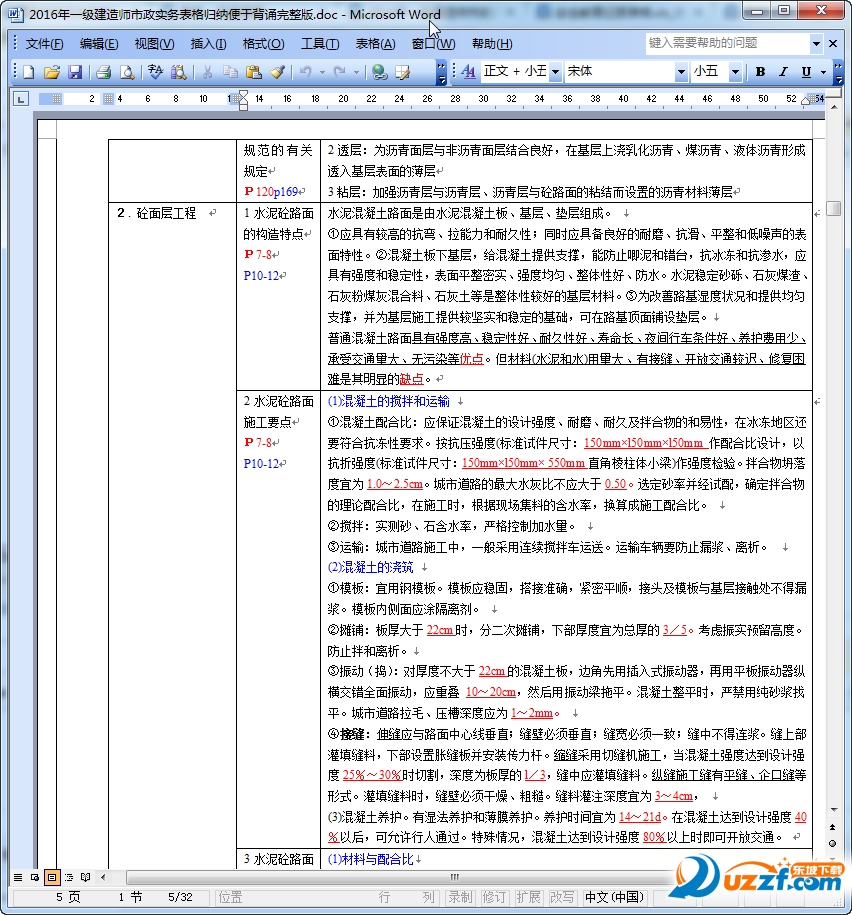The image size is (852, 915).
Task: Open the 工具(T) menu
Action: (320, 44)
